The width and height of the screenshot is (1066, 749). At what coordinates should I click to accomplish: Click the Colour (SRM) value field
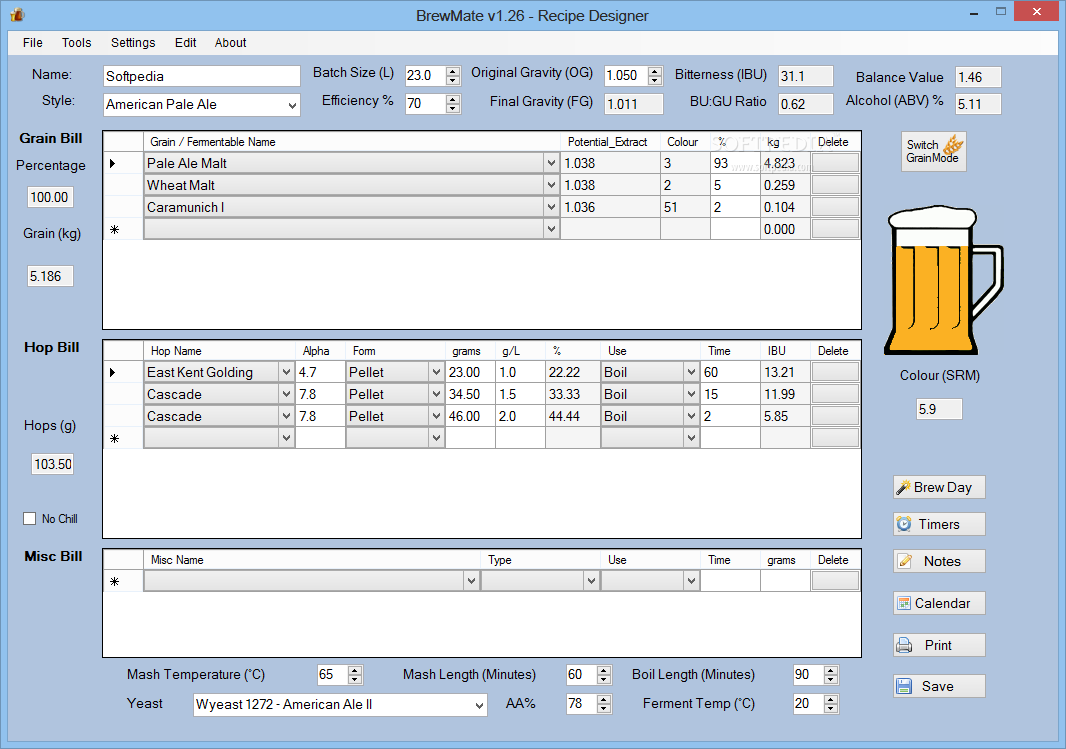click(939, 409)
